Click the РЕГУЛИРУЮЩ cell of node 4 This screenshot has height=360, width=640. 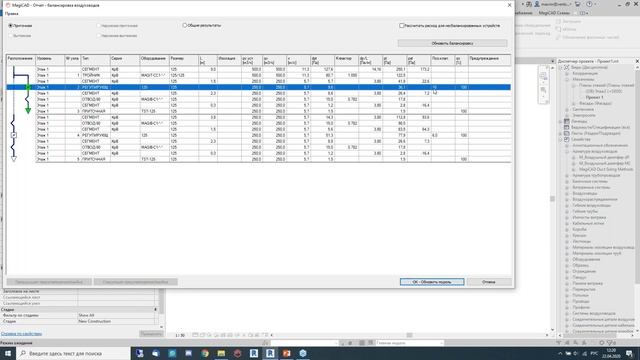pos(95,135)
